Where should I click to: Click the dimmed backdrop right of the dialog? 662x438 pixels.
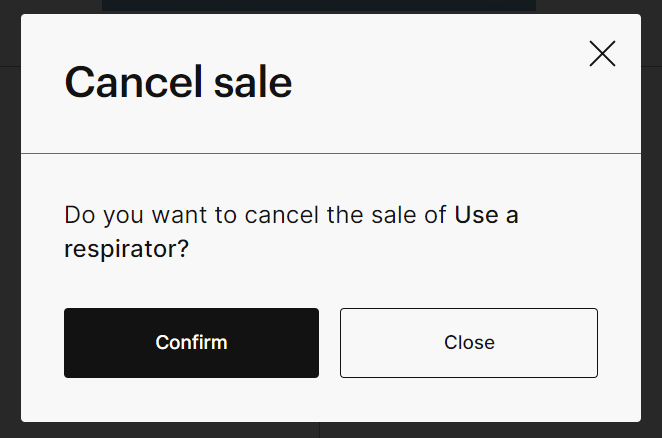(x=652, y=250)
